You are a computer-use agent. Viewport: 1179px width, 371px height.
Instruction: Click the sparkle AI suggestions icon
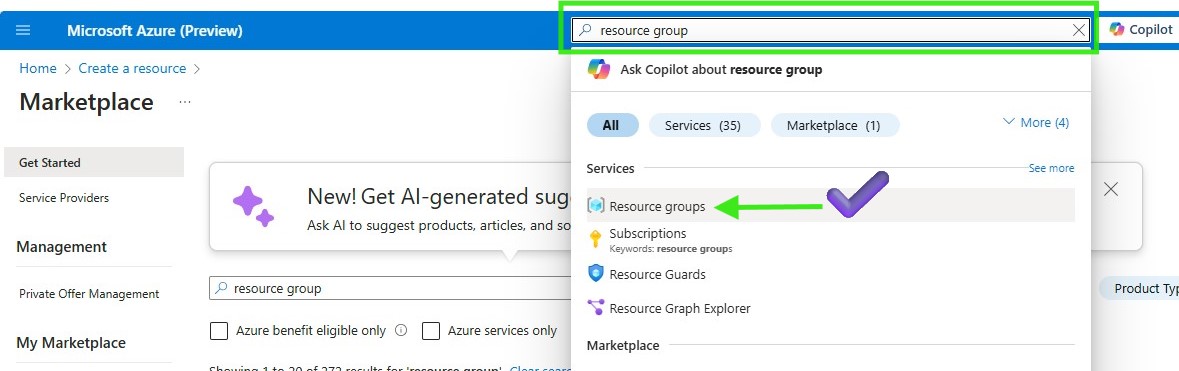point(253,206)
